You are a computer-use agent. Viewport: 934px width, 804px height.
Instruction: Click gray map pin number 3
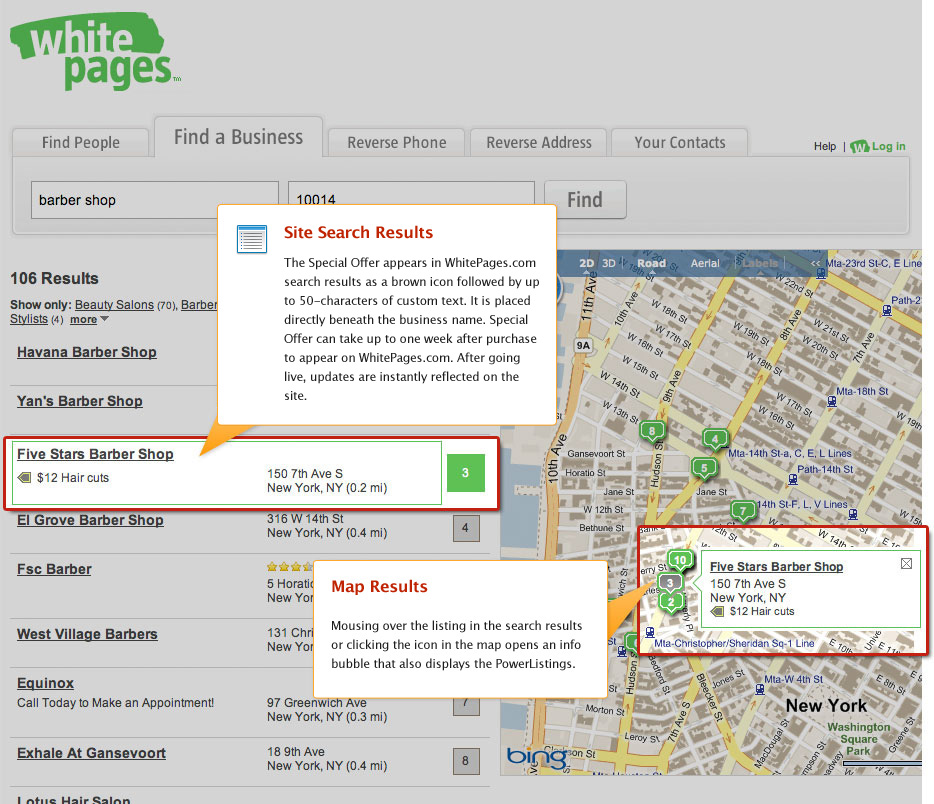(670, 583)
